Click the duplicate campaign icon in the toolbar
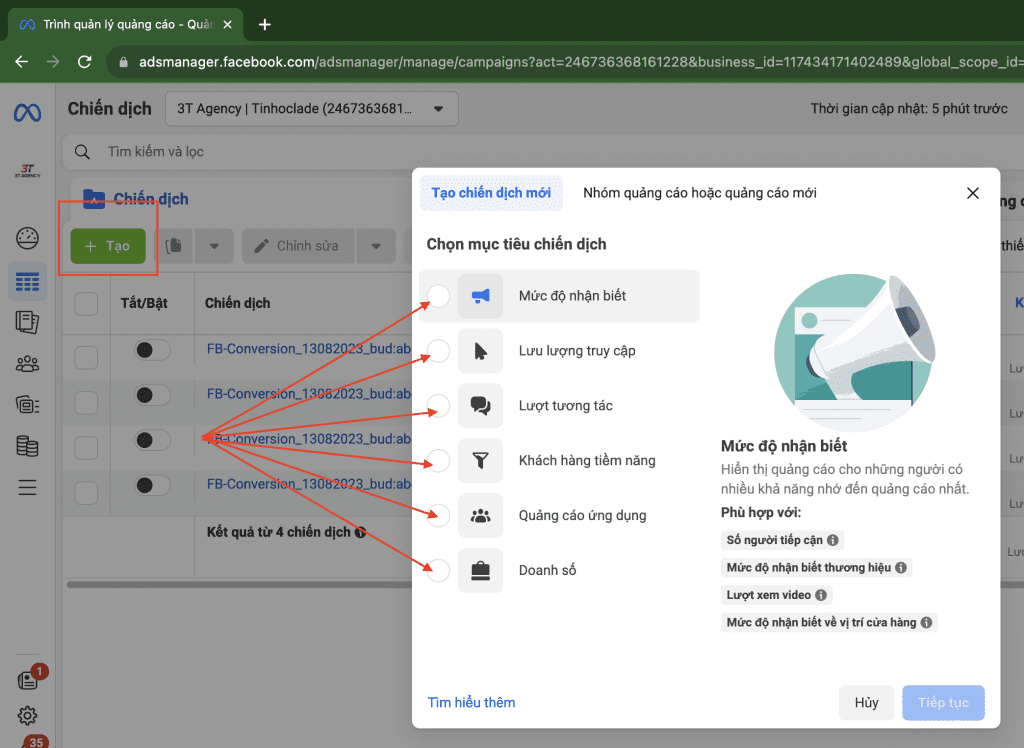 coord(174,246)
